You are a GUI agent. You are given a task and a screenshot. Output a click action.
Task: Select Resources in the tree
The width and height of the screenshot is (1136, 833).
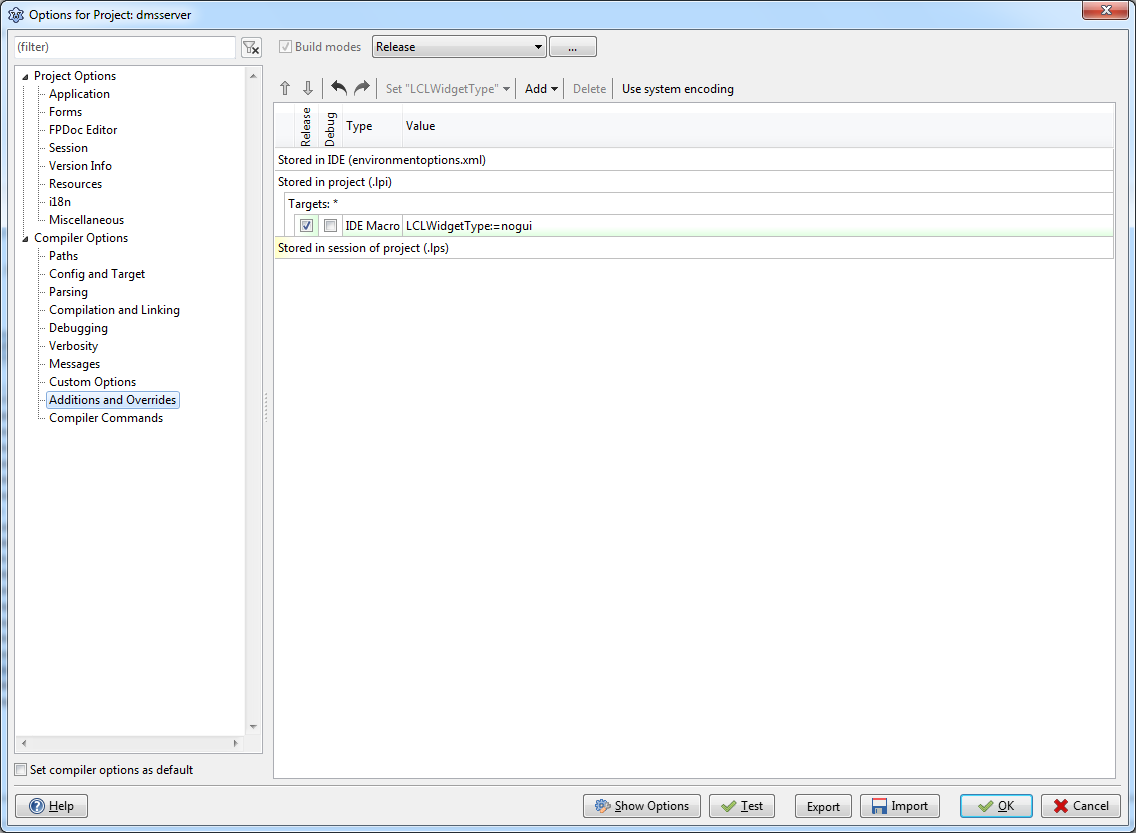click(x=75, y=184)
